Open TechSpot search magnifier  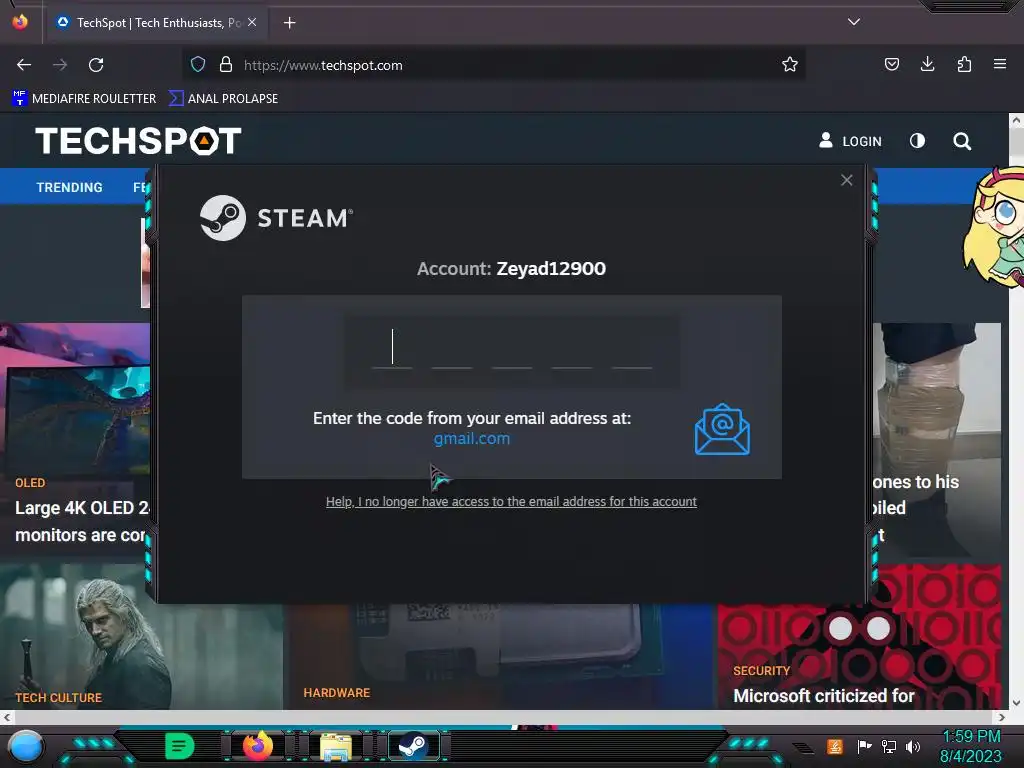pos(962,141)
